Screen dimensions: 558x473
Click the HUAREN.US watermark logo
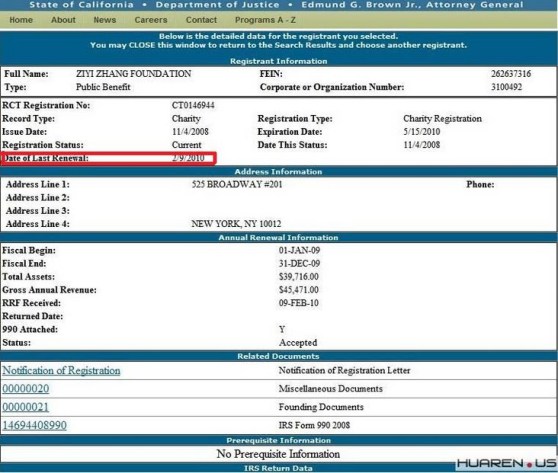point(506,463)
